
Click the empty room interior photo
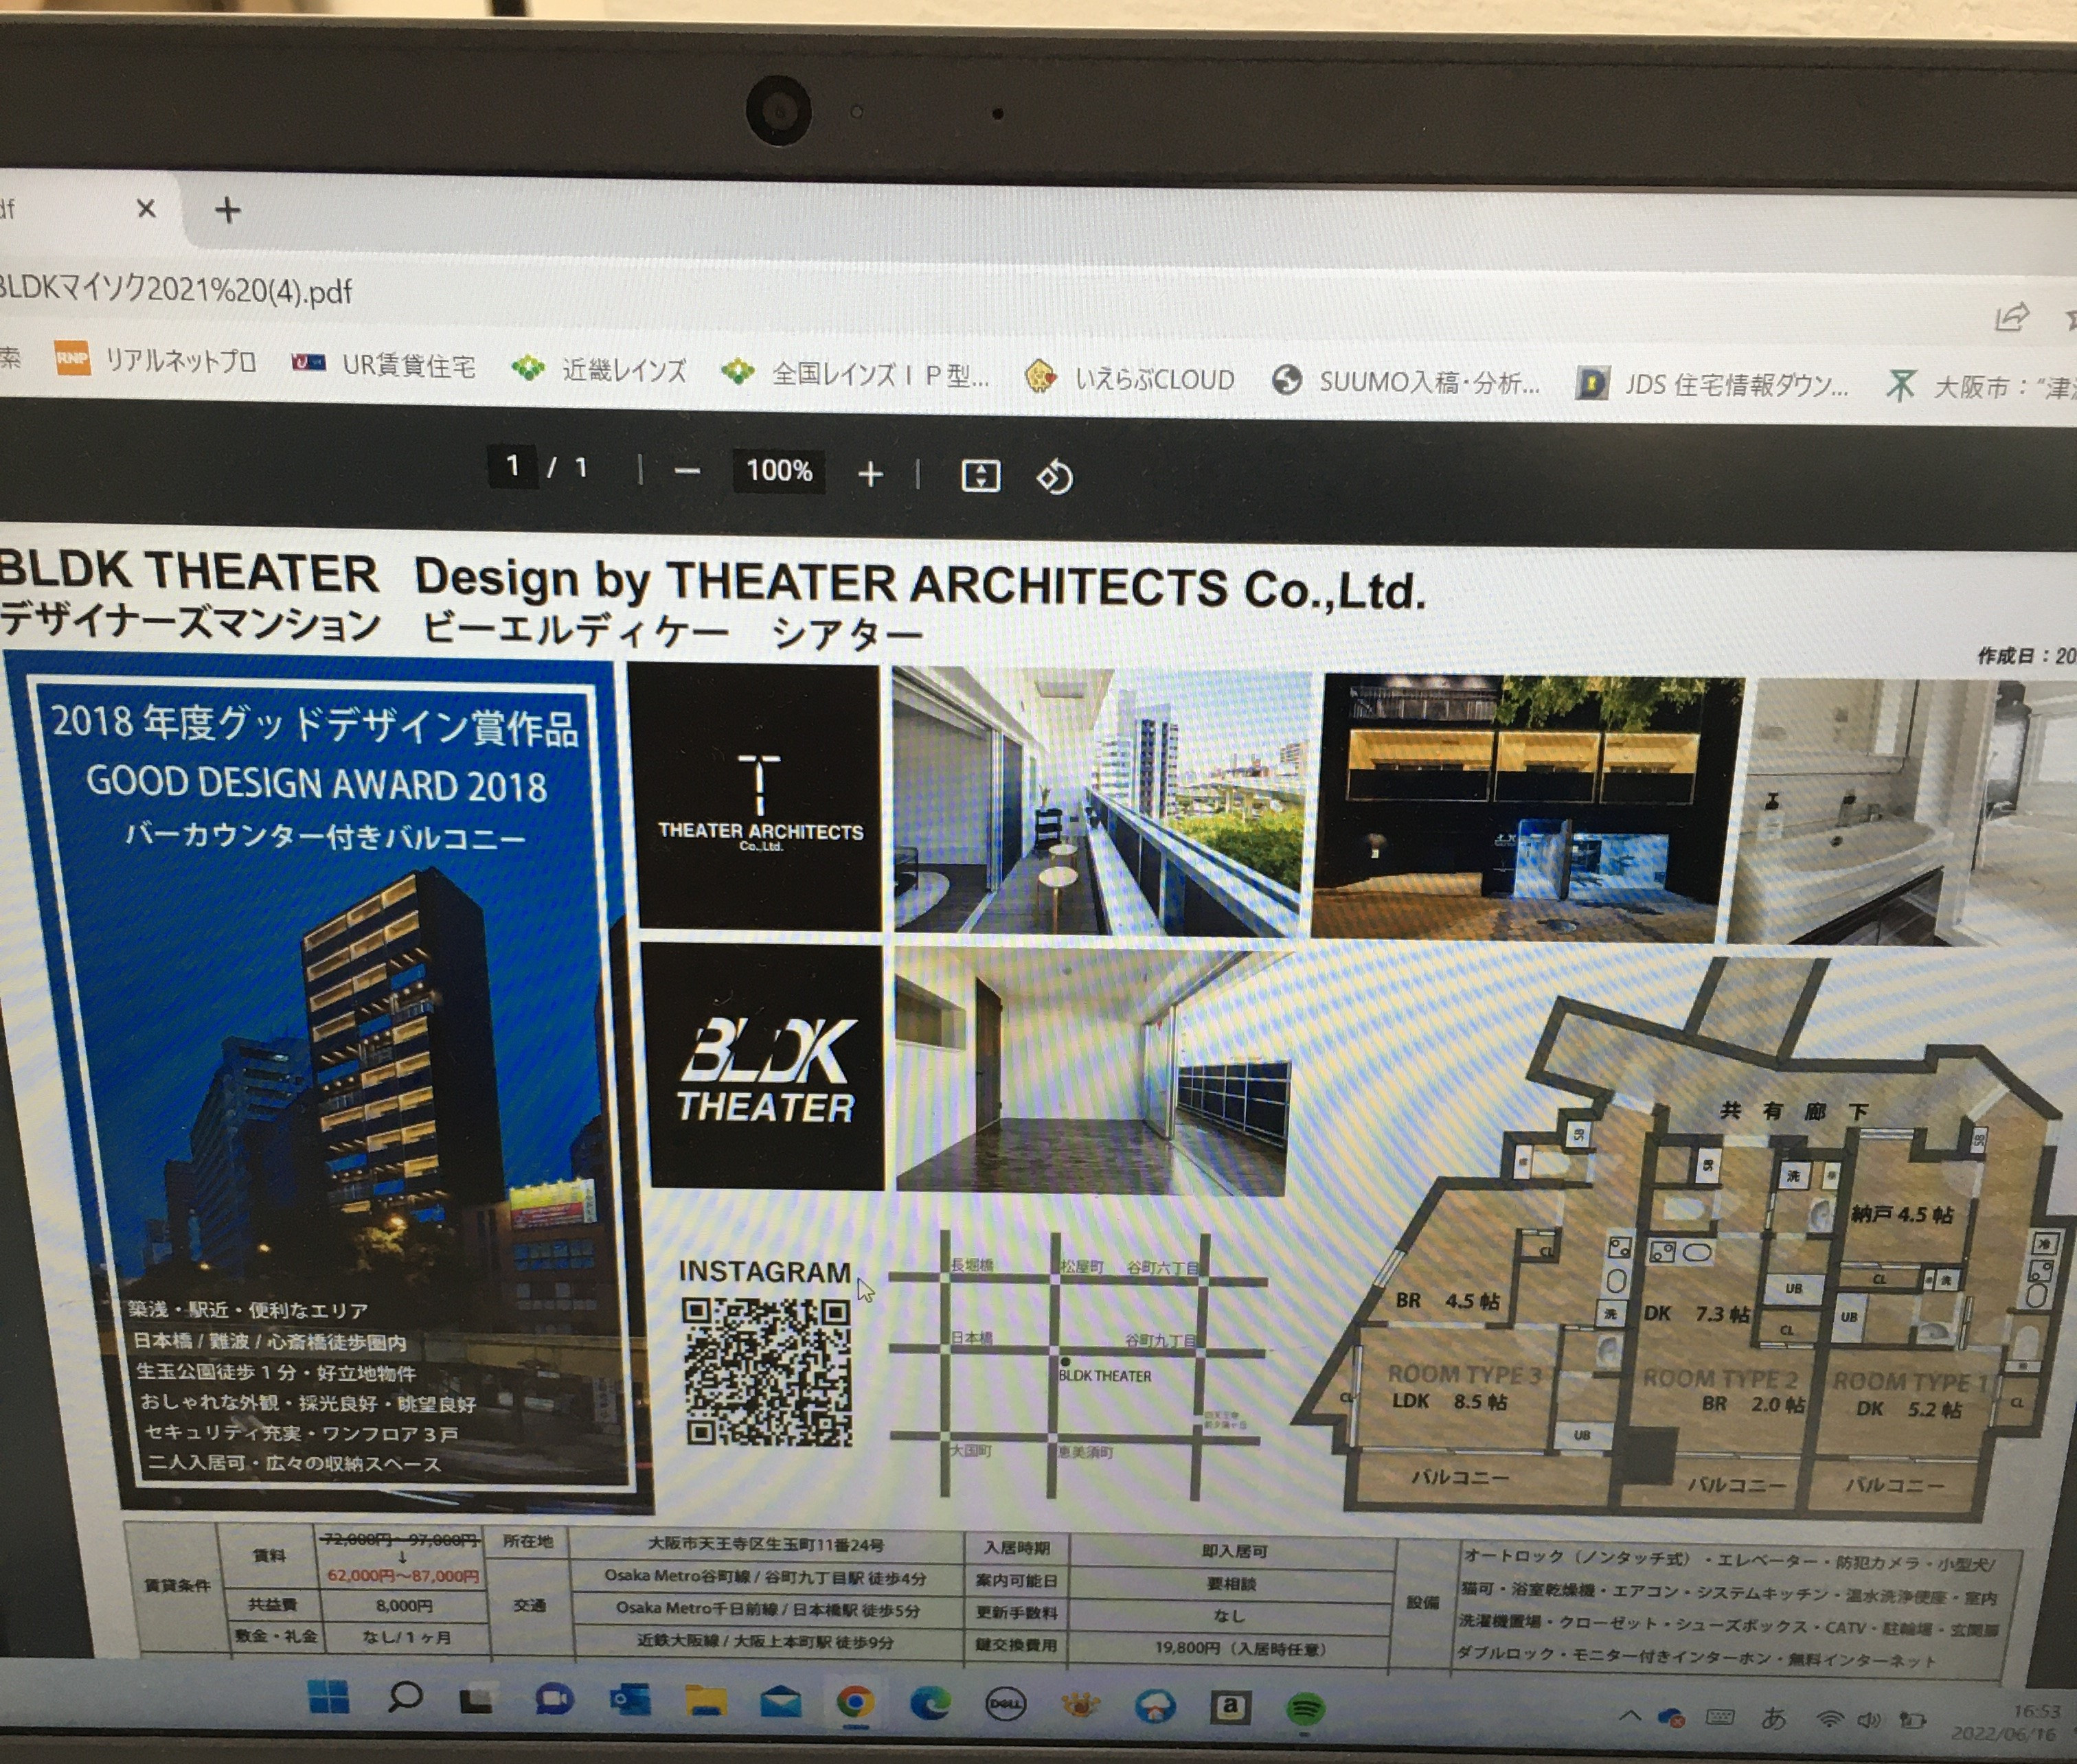coord(1091,1071)
